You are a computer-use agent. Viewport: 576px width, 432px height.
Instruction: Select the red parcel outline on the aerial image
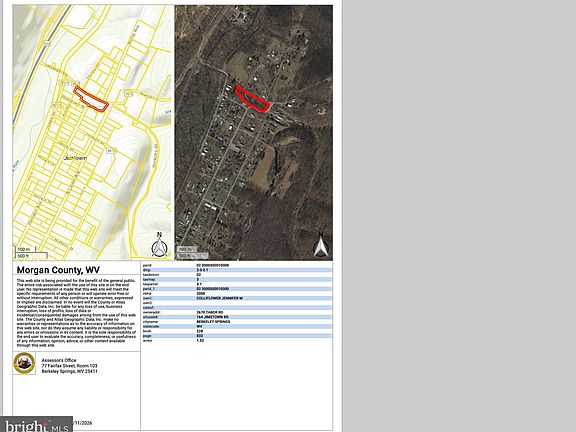point(253,99)
